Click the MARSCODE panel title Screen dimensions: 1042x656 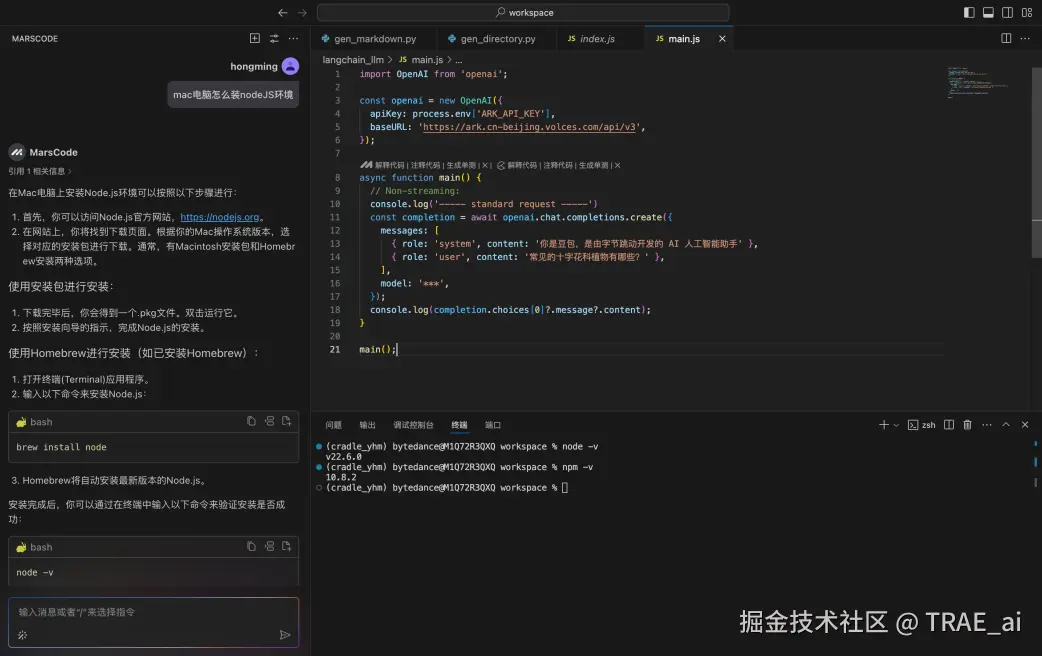point(35,39)
